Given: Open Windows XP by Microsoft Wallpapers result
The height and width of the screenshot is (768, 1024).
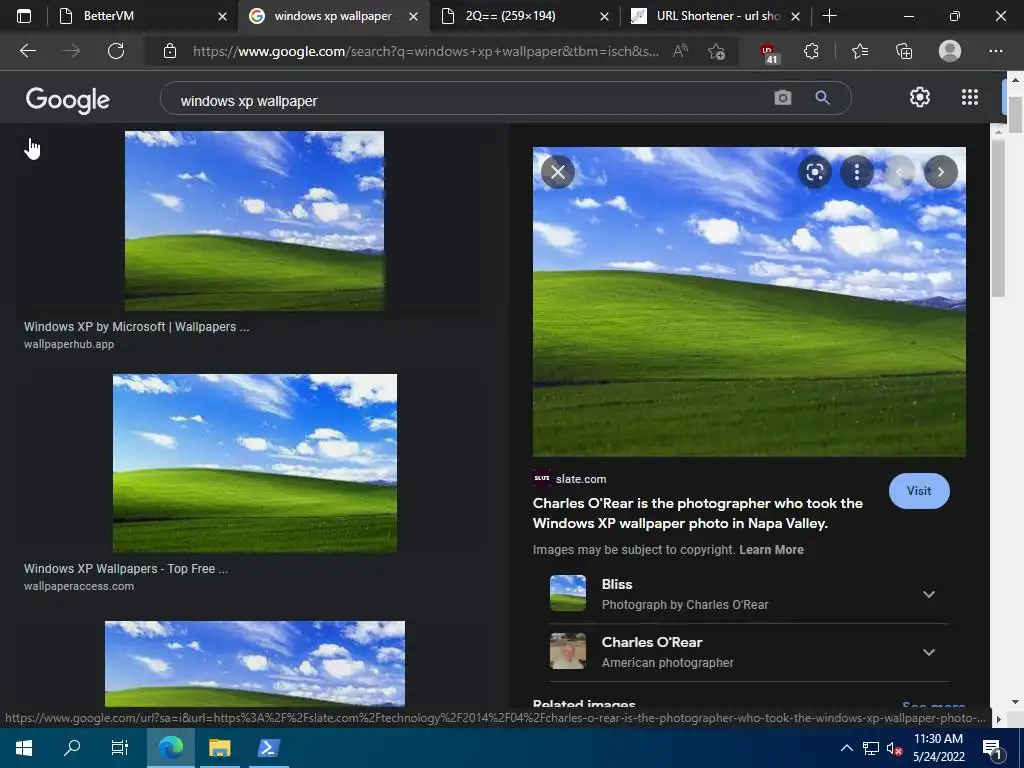Looking at the screenshot, I should tap(136, 327).
